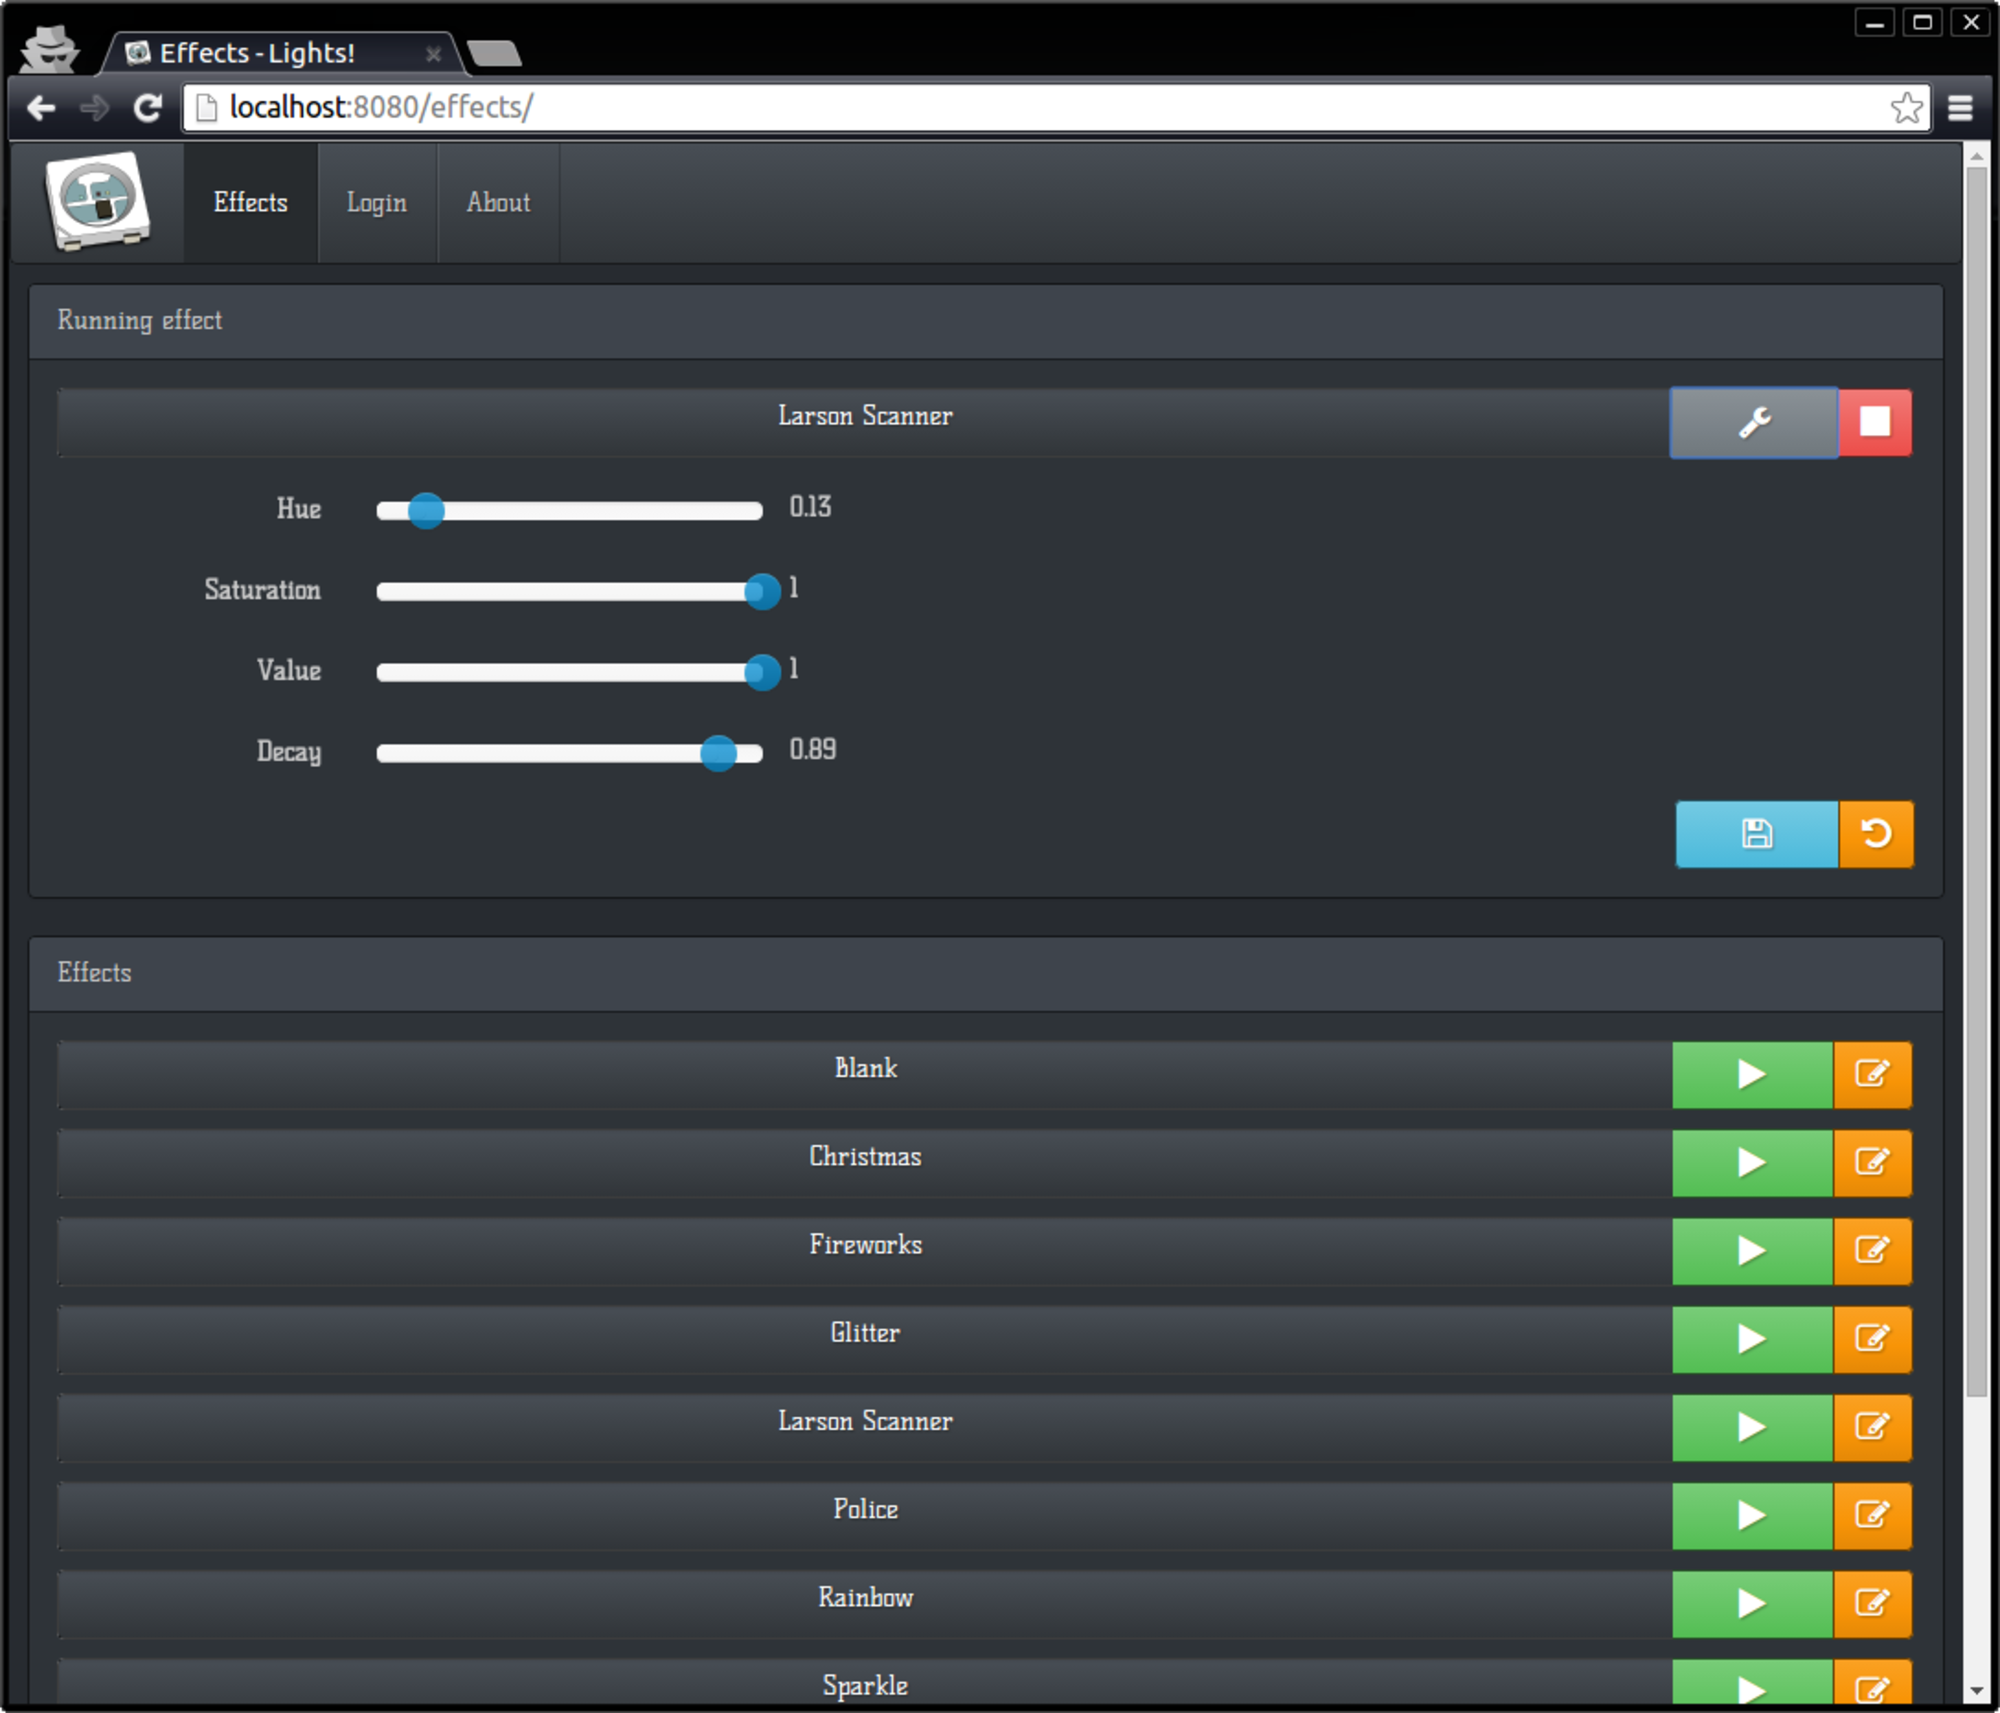Start the Police effect
This screenshot has height=1713, width=2000.
coord(1752,1516)
